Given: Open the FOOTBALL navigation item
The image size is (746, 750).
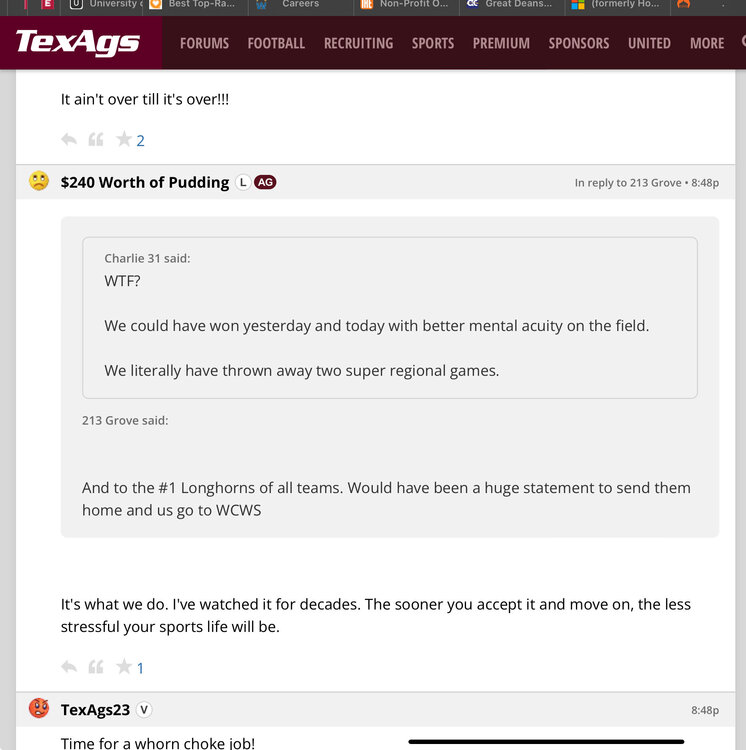Looking at the screenshot, I should point(276,43).
